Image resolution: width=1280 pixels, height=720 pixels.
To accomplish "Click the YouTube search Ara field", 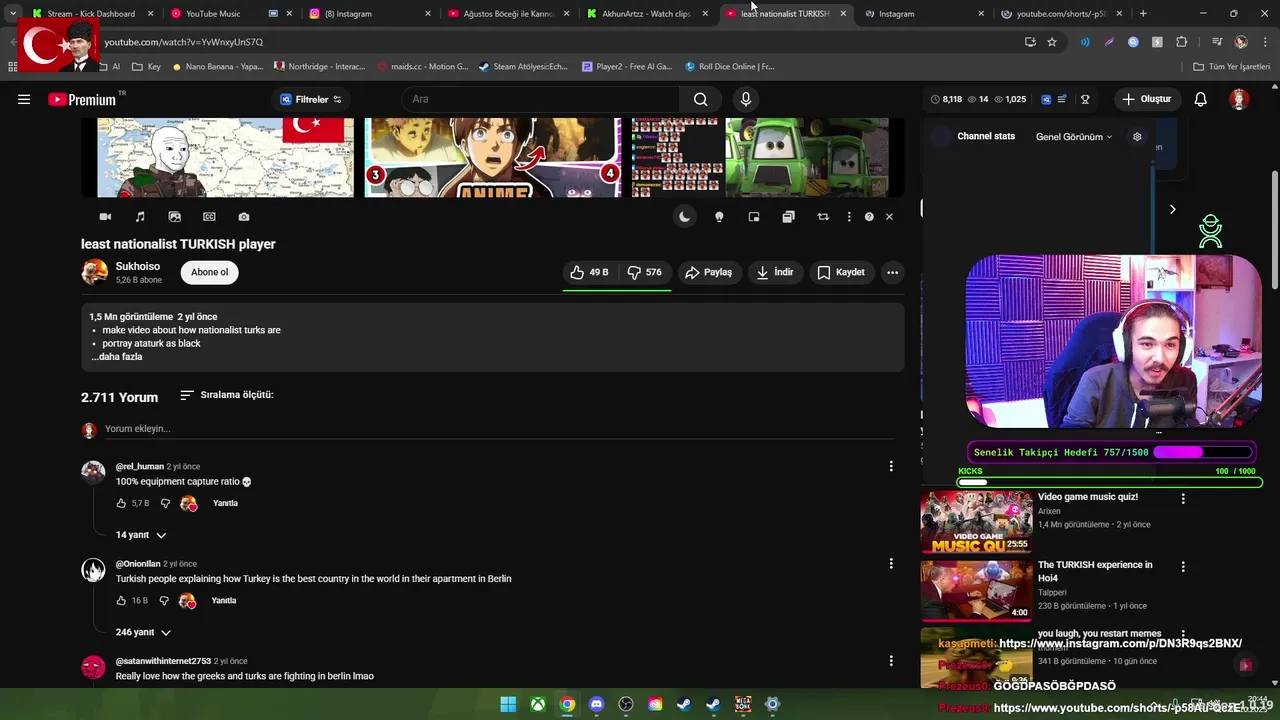I will pos(540,99).
